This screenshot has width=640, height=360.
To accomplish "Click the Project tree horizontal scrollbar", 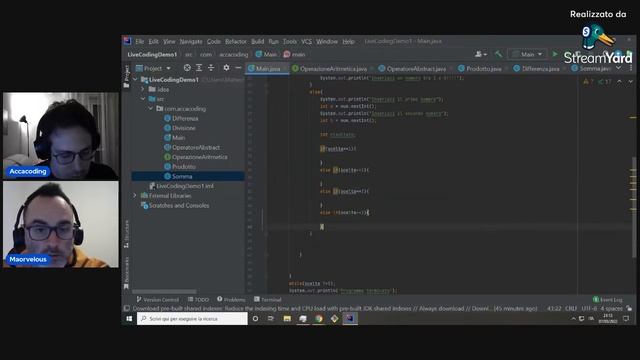I will (x=164, y=291).
